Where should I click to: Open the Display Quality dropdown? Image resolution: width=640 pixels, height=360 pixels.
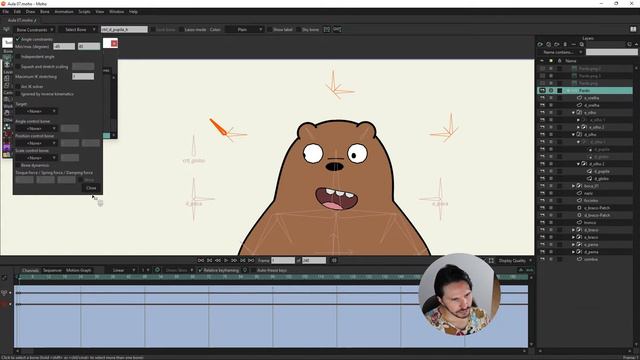click(515, 261)
